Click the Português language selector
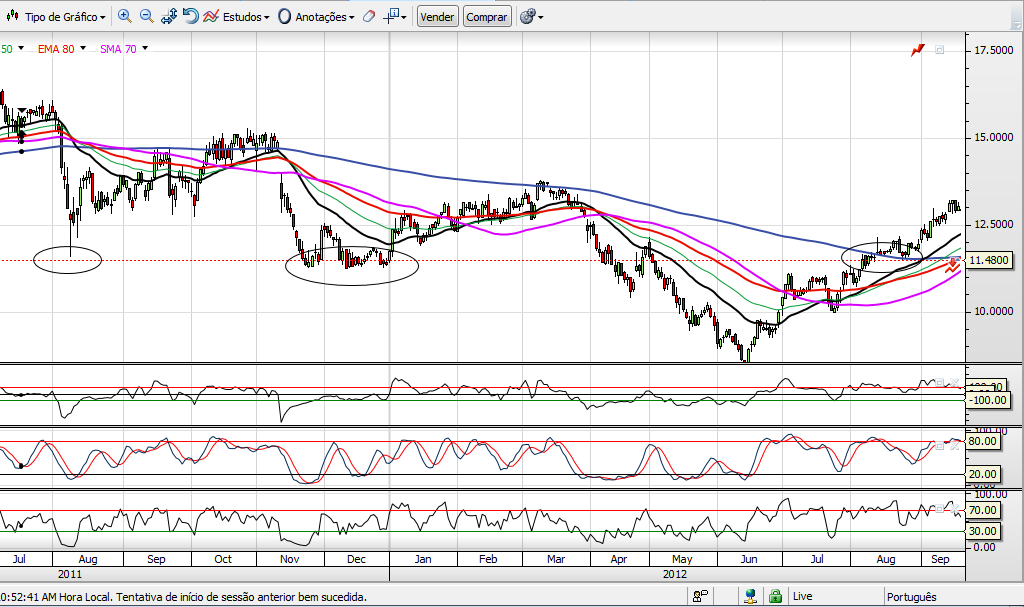This screenshot has height=607, width=1024. tap(912, 596)
